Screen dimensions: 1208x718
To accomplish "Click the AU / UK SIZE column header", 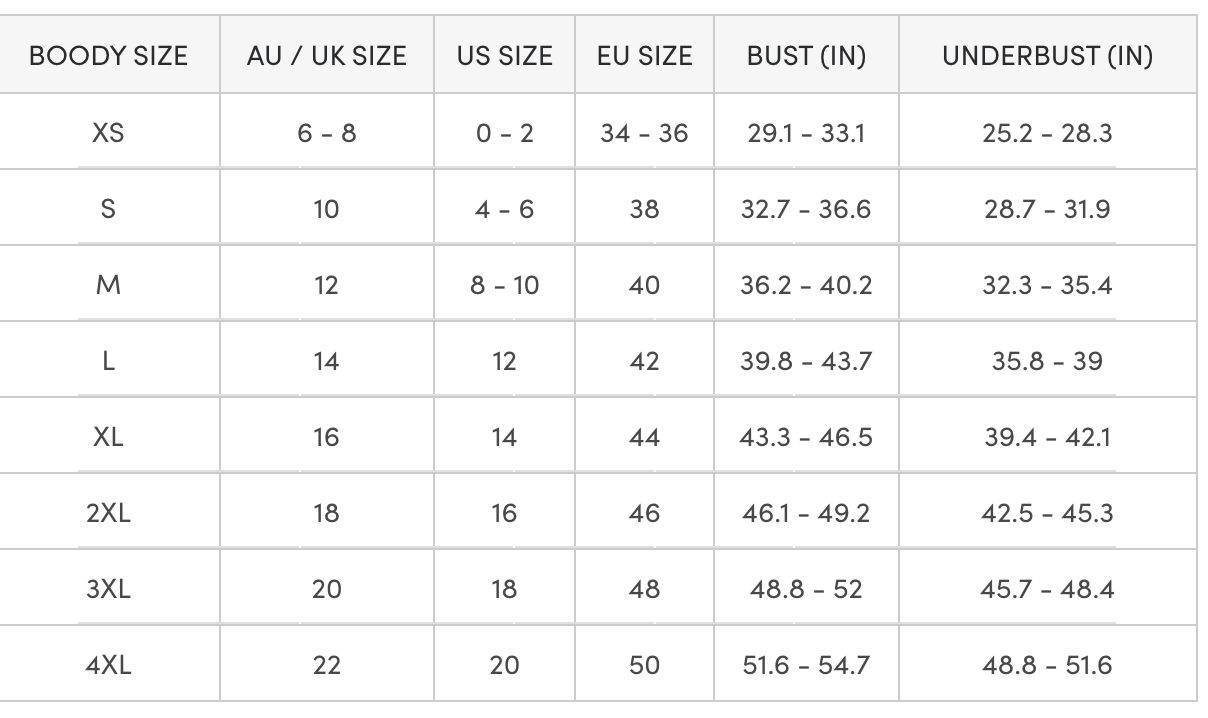I will tap(326, 56).
